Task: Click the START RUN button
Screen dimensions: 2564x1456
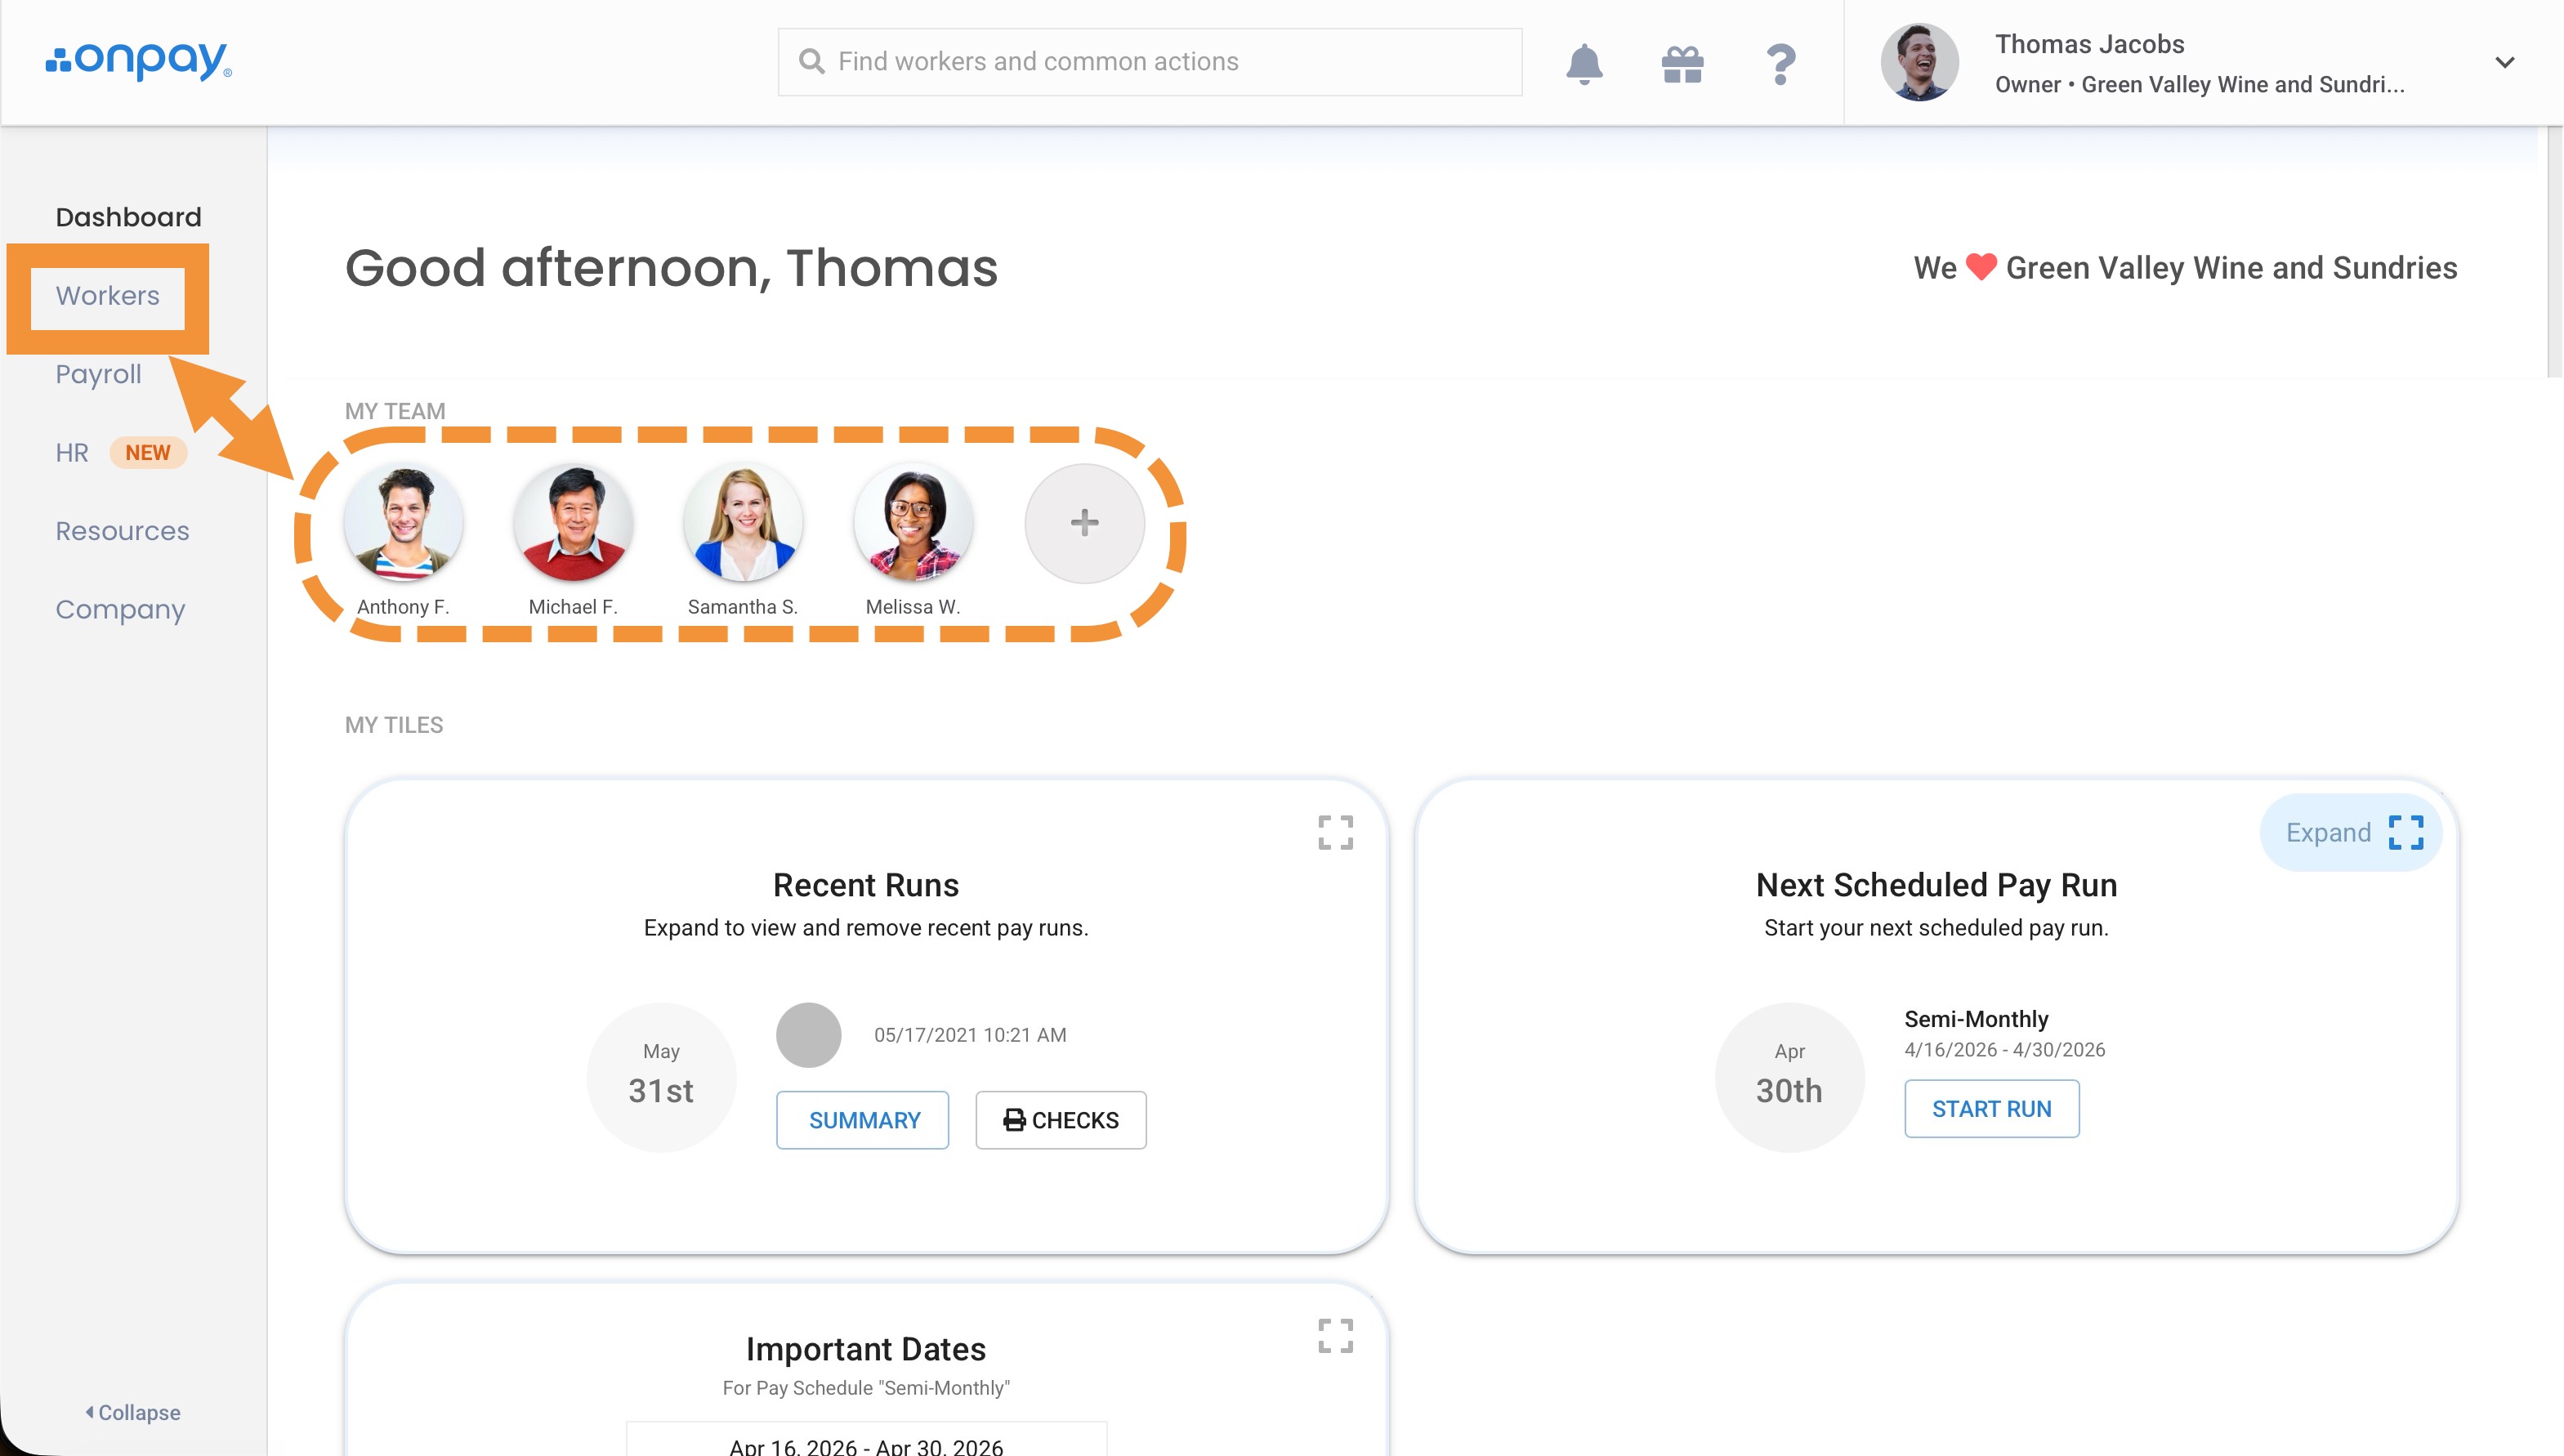Action: click(x=1991, y=1109)
